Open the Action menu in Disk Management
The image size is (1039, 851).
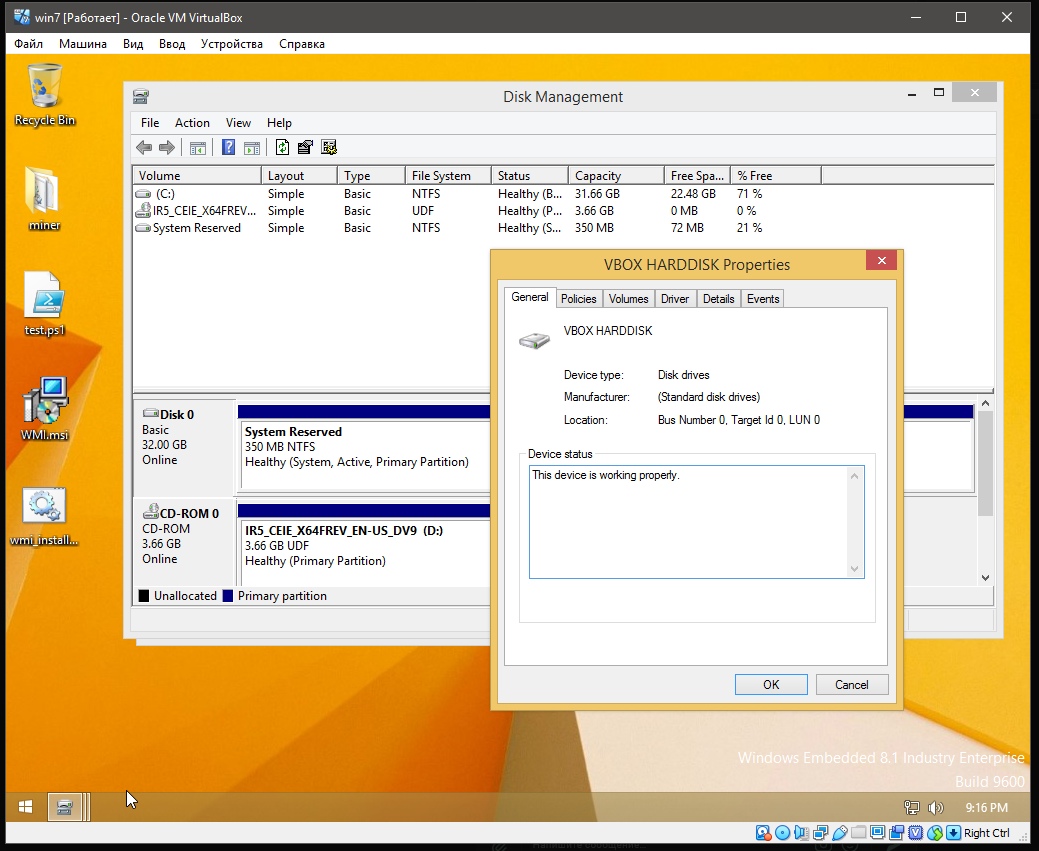(192, 123)
